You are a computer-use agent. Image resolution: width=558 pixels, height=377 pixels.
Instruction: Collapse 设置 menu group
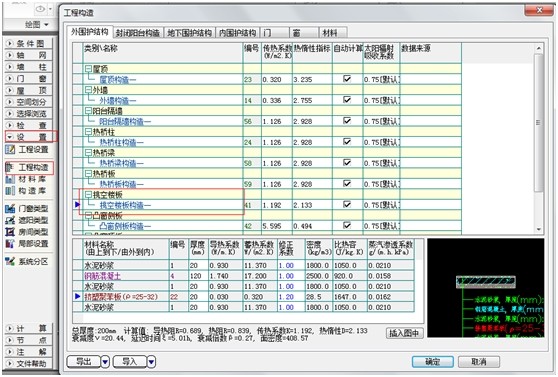pos(28,137)
